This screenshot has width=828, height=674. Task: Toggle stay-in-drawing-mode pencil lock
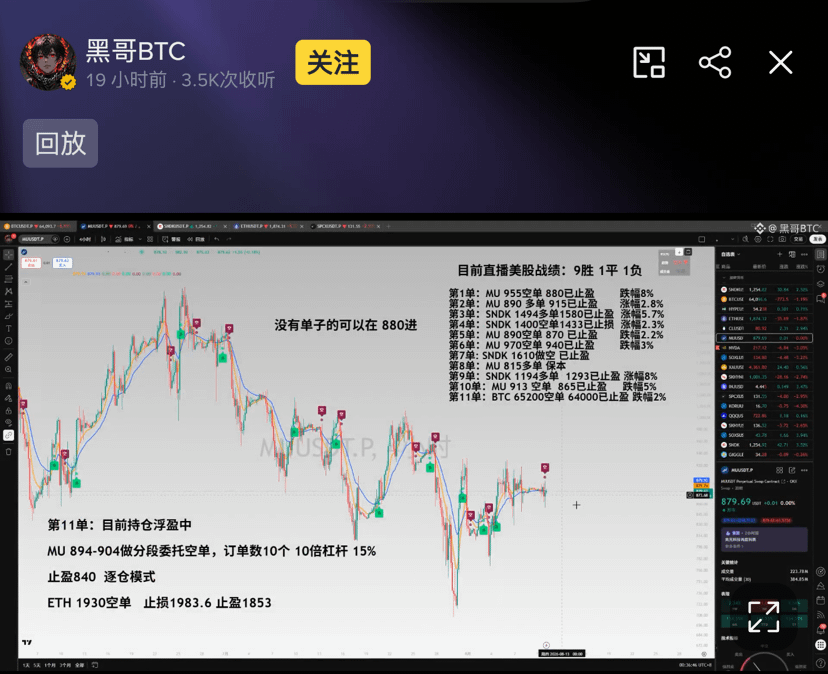click(x=8, y=398)
